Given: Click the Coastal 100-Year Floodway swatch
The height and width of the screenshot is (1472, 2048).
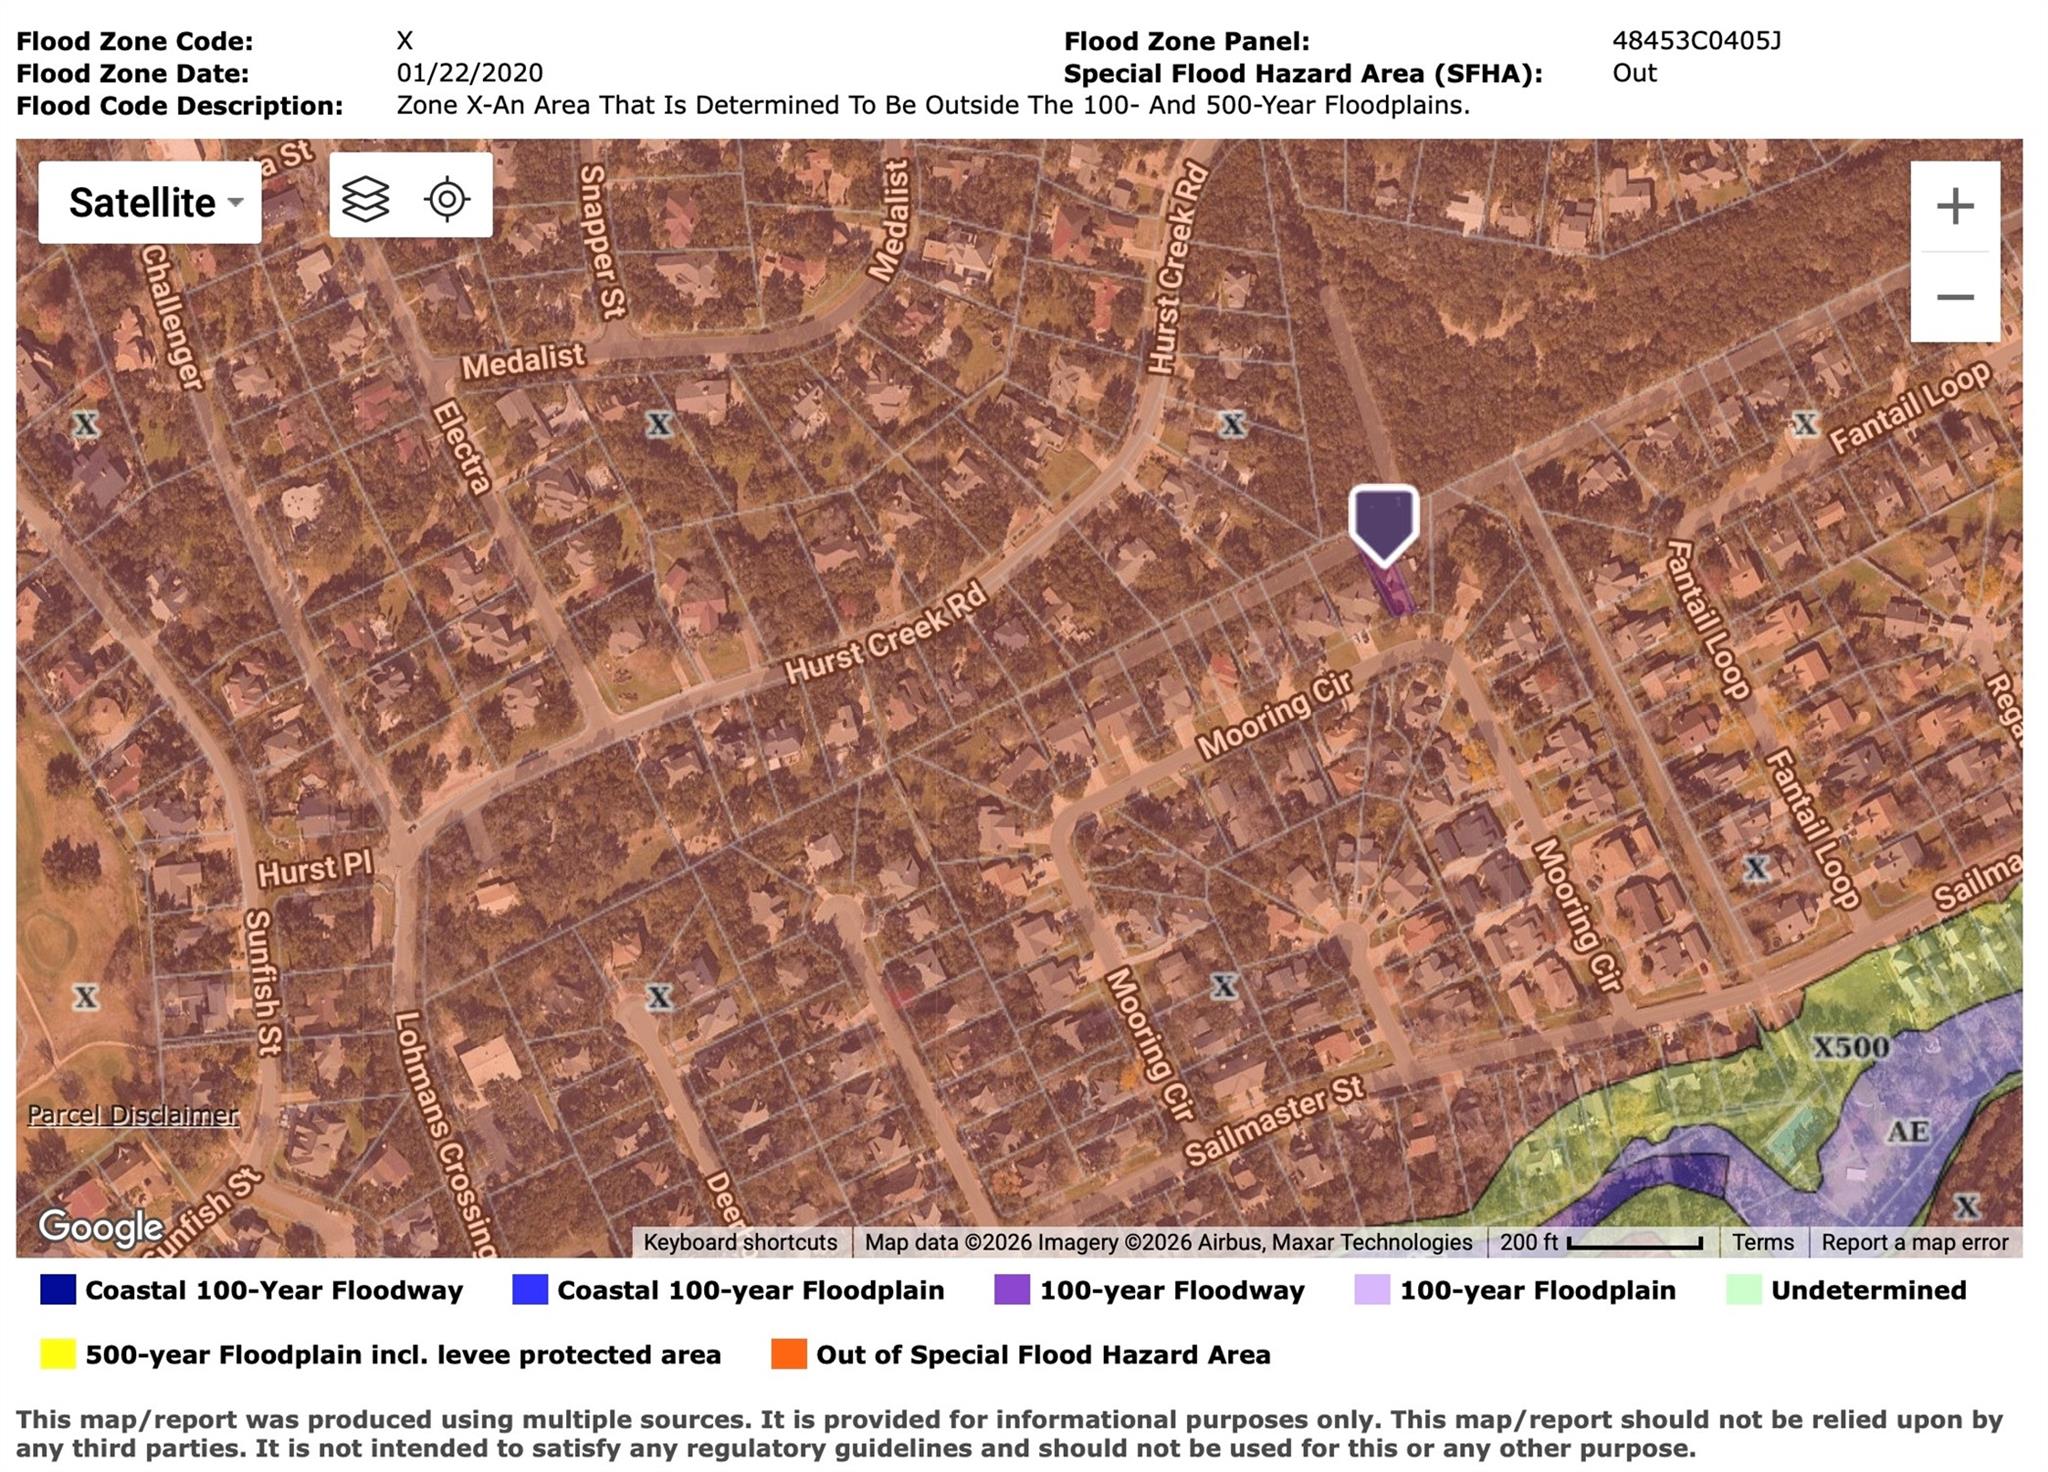Looking at the screenshot, I should click(58, 1290).
